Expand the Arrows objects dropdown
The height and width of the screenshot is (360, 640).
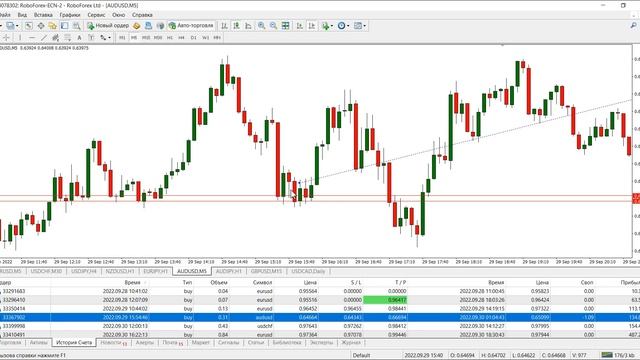pyautogui.click(x=109, y=38)
